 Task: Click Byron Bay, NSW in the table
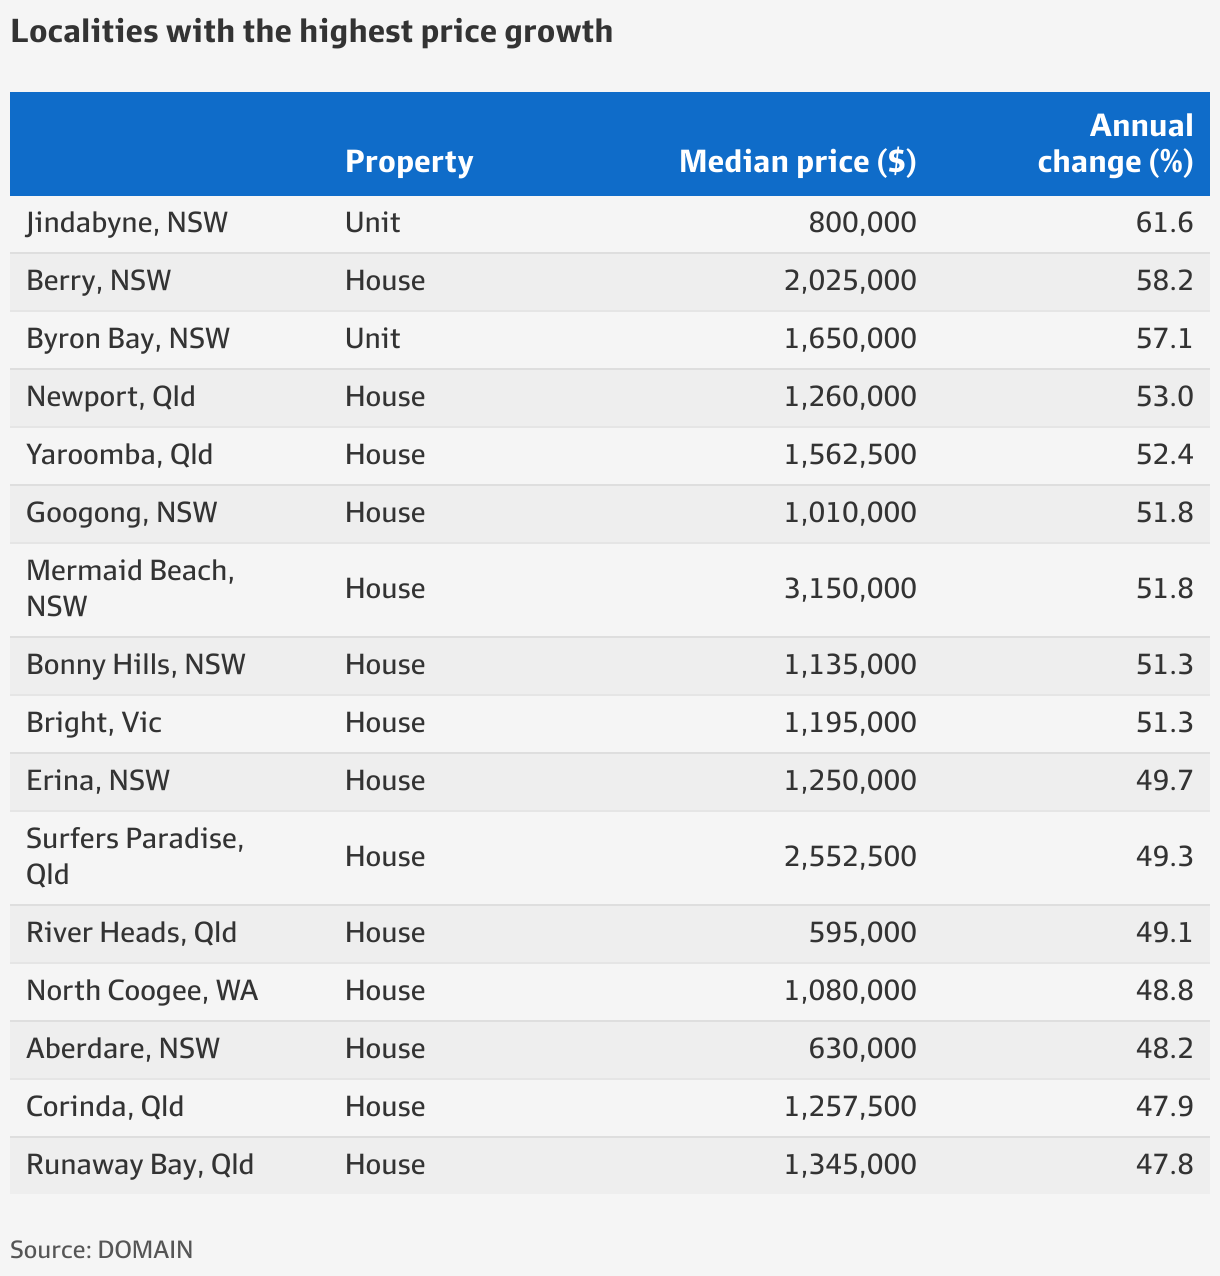click(x=128, y=339)
